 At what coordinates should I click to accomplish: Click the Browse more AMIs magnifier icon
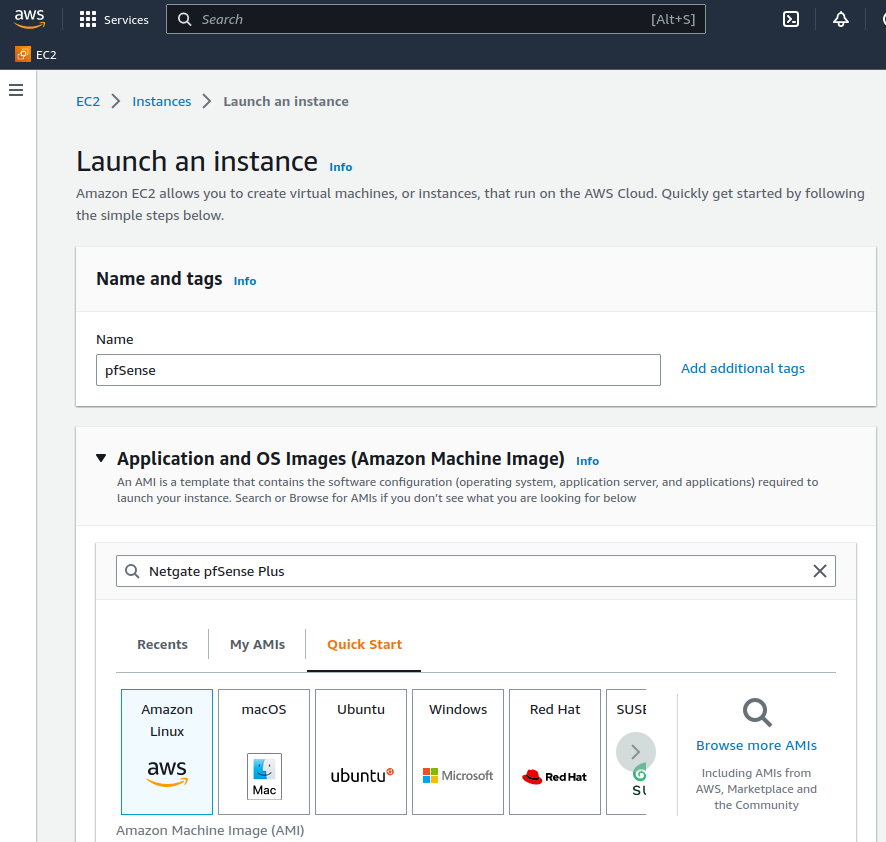756,713
